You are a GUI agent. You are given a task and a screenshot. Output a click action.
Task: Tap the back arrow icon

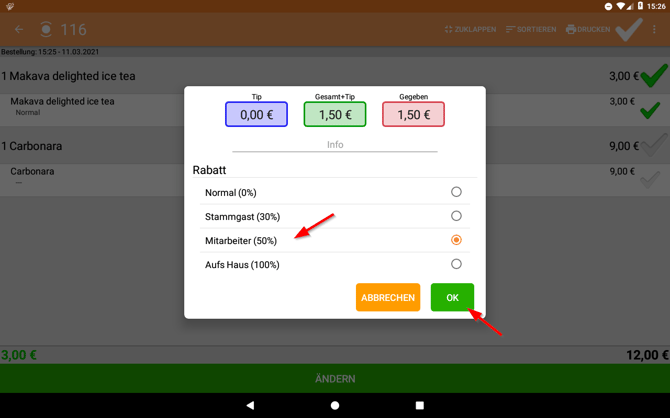click(x=19, y=30)
